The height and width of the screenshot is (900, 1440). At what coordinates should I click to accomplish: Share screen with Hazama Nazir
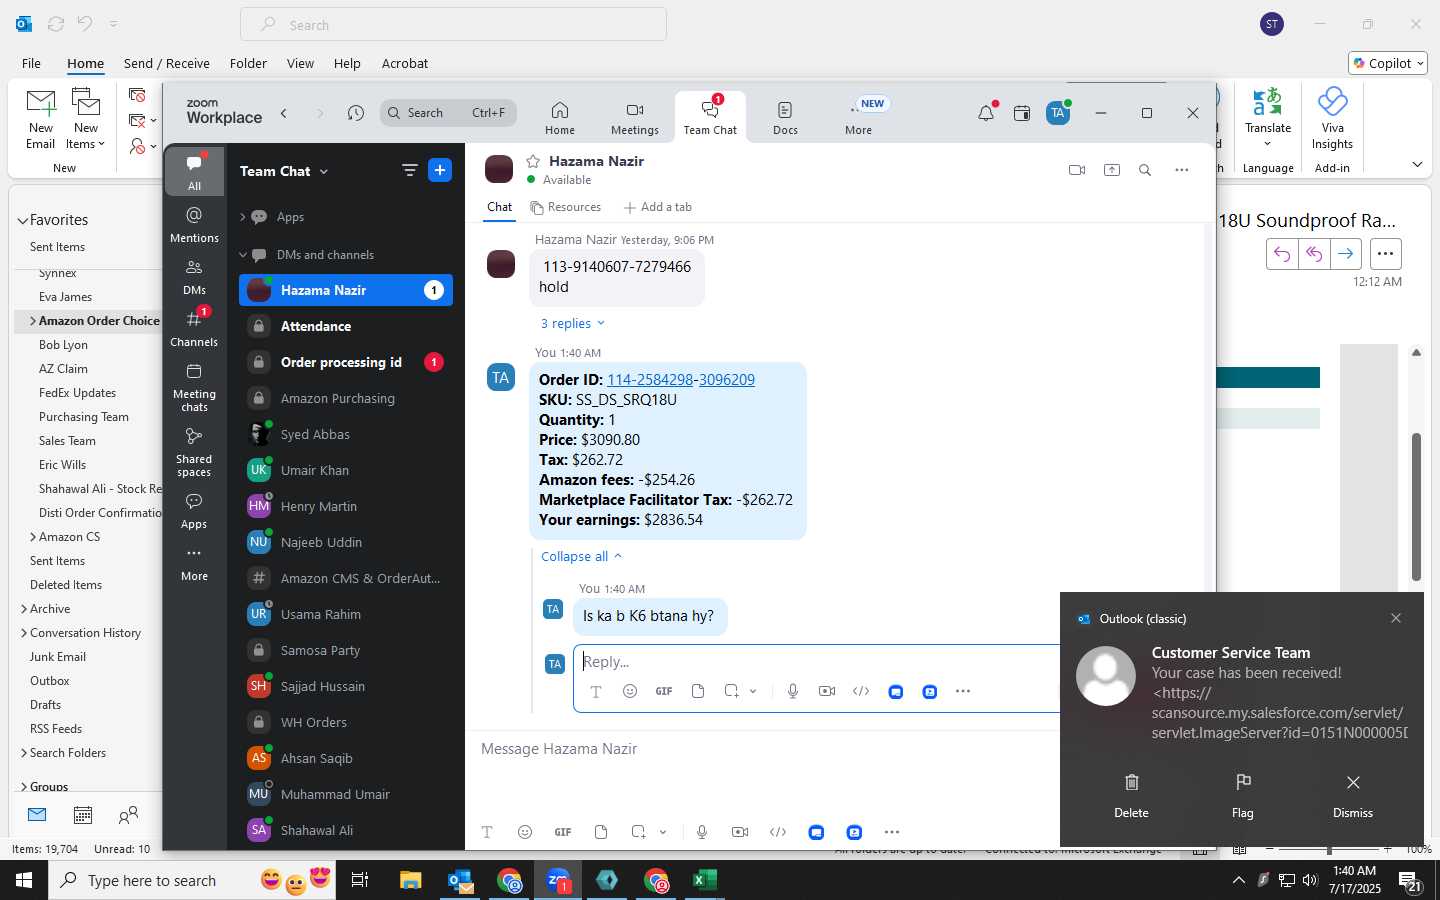click(1112, 170)
